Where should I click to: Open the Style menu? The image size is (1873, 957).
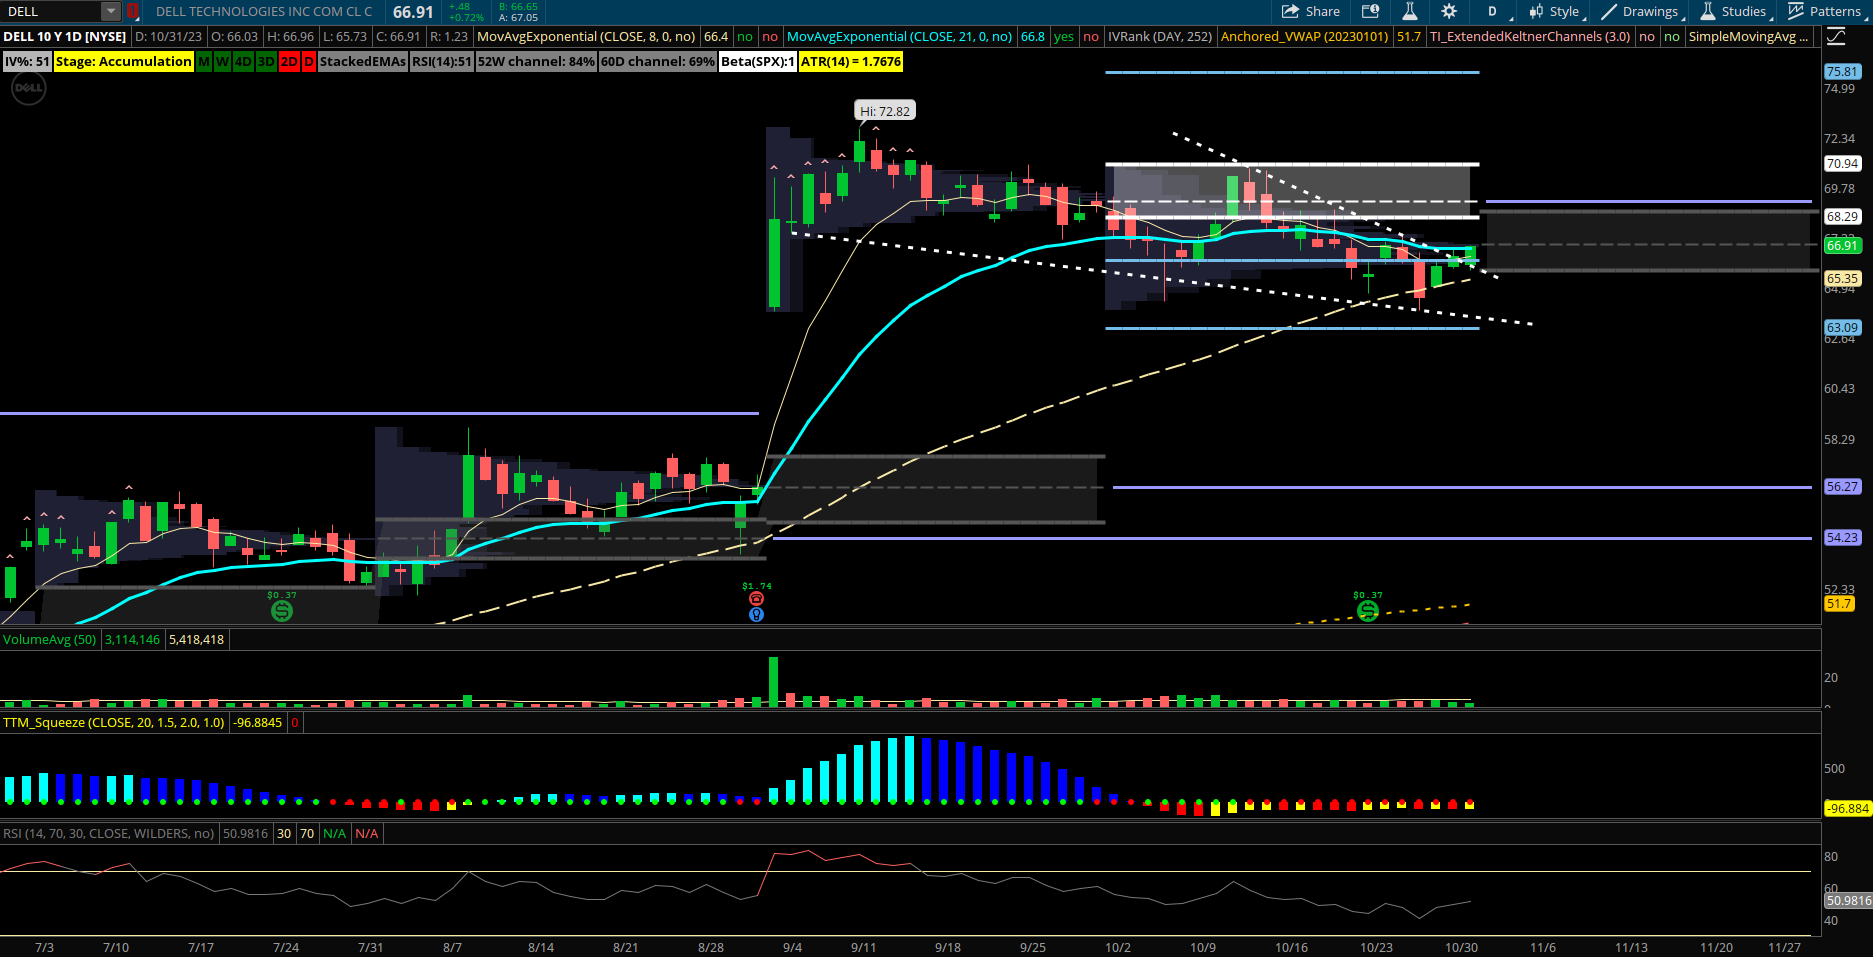(x=1557, y=12)
